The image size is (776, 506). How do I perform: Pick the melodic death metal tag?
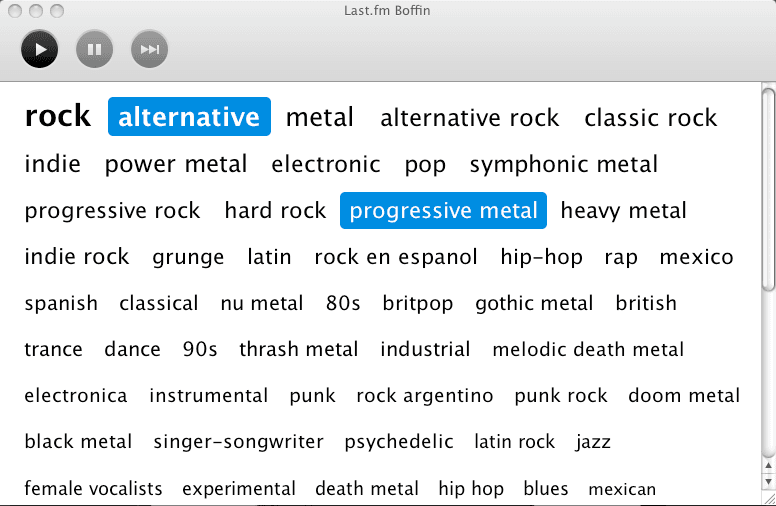point(588,349)
